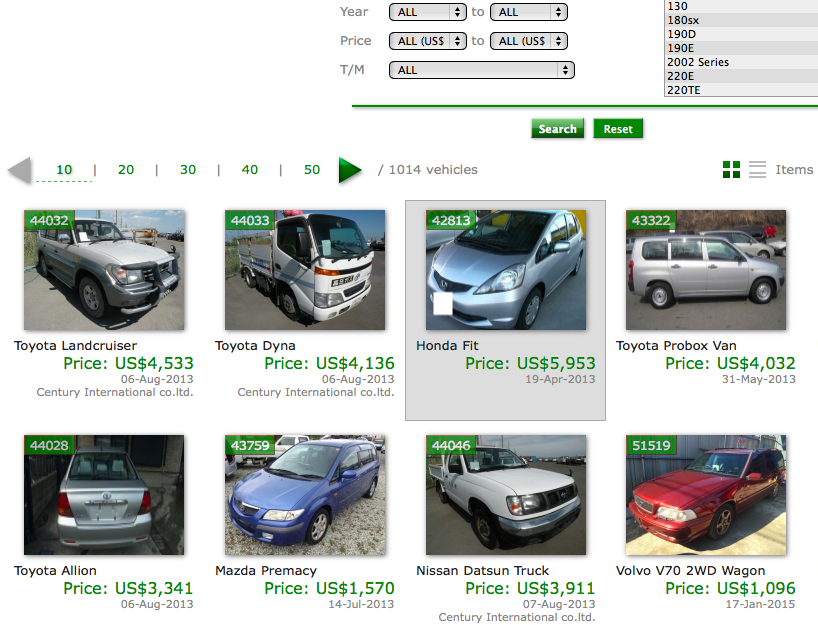The height and width of the screenshot is (625, 818).
Task: Open T/M transmission dropdown
Action: coord(482,70)
